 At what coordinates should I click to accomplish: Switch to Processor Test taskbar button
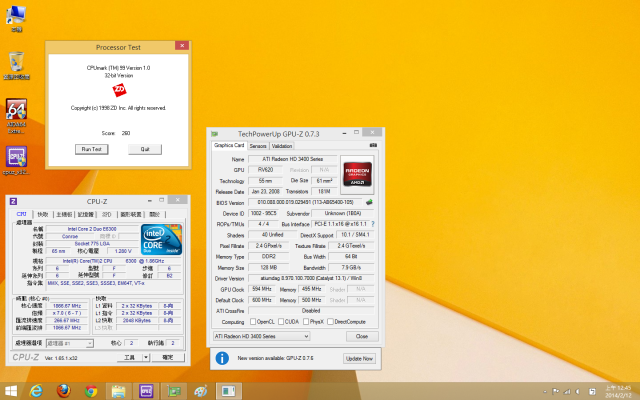pyautogui.click(x=229, y=391)
